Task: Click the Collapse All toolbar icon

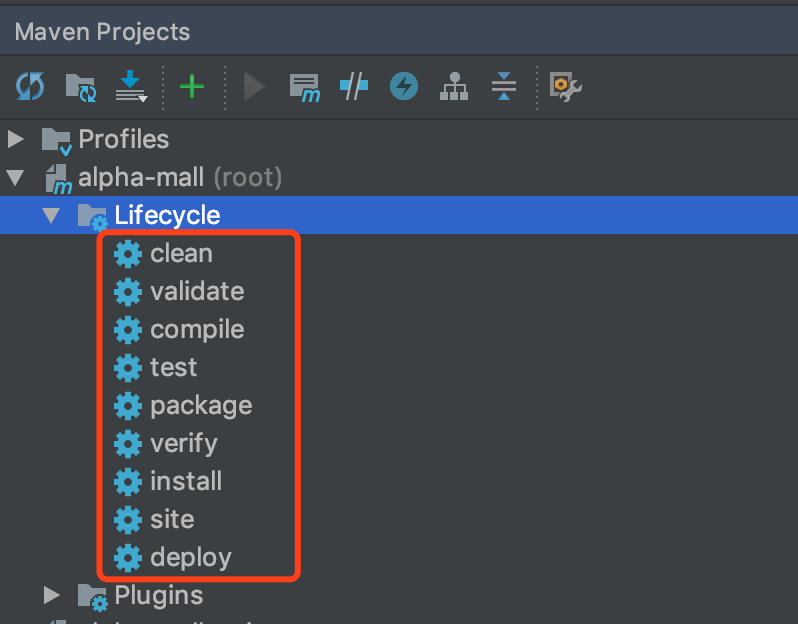Action: pos(504,87)
